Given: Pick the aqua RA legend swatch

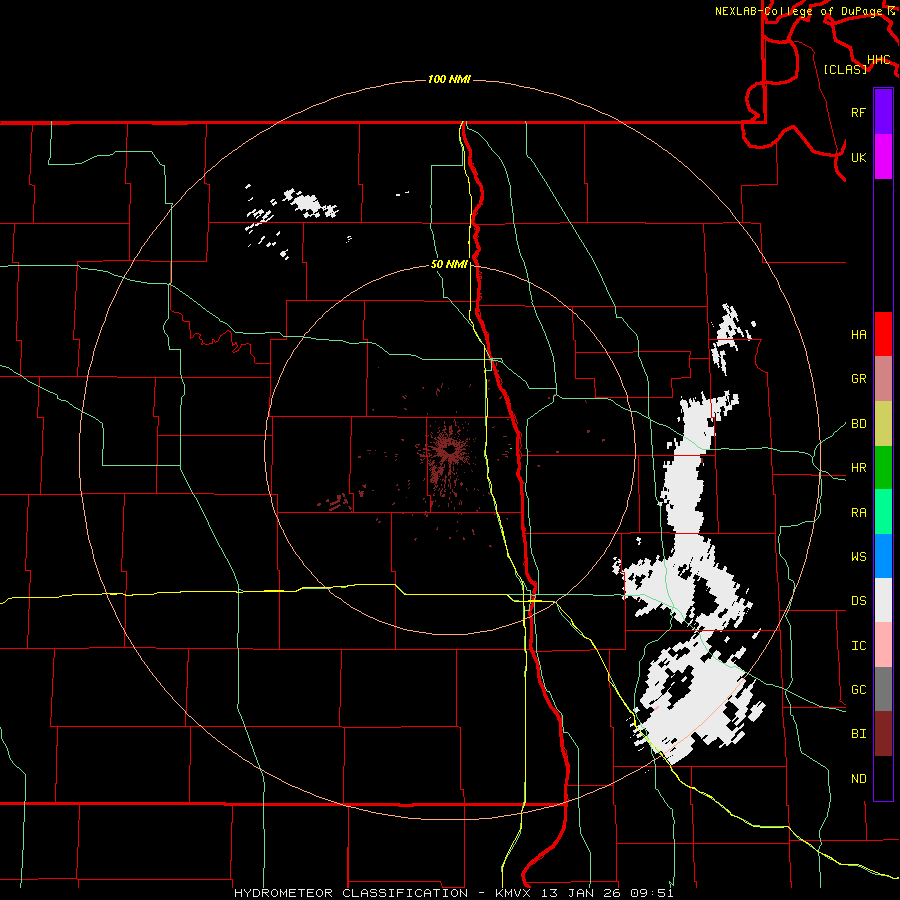Looking at the screenshot, I should 883,512.
